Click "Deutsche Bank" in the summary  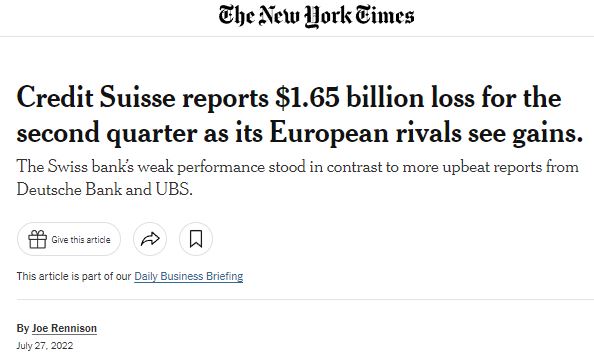69,189
